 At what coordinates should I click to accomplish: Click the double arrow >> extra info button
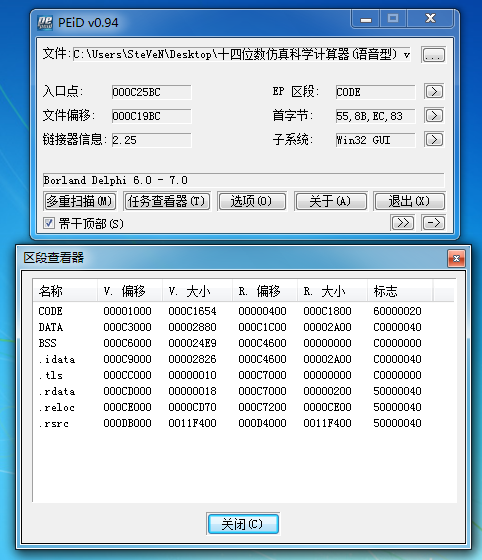(x=402, y=223)
